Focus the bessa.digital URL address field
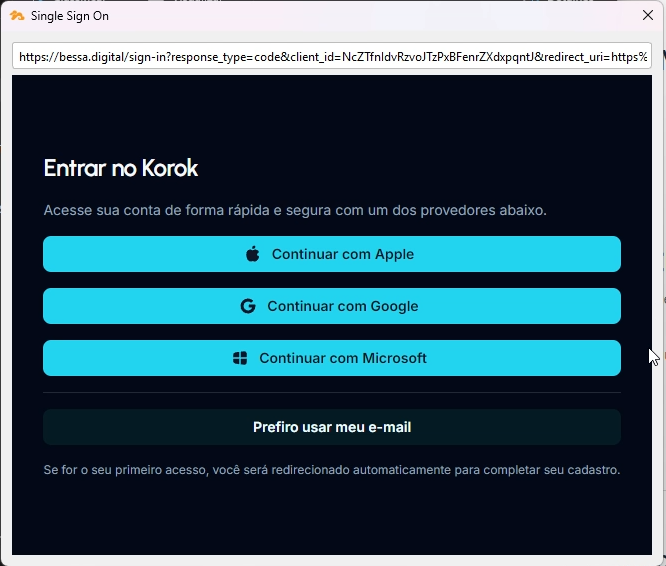 tap(332, 56)
